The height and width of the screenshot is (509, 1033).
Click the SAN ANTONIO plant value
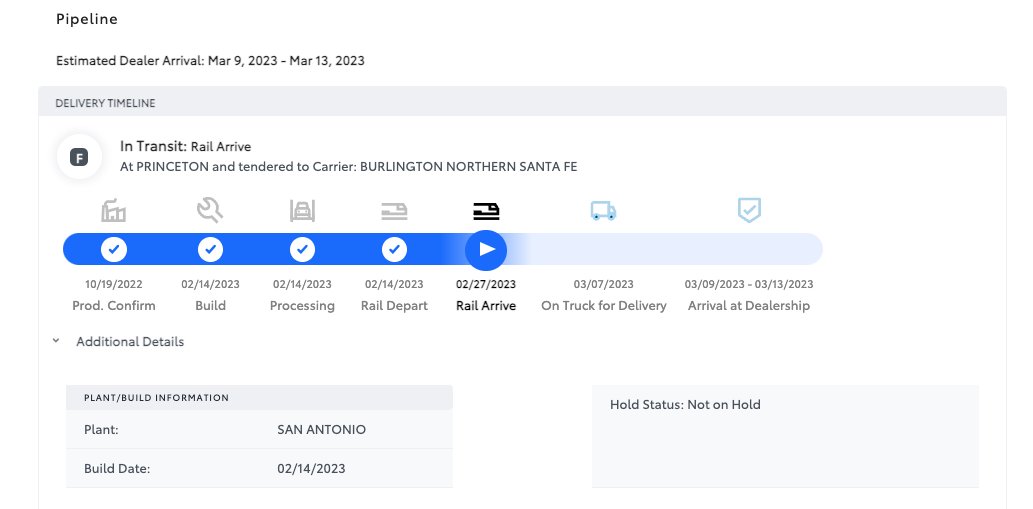pyautogui.click(x=321, y=430)
